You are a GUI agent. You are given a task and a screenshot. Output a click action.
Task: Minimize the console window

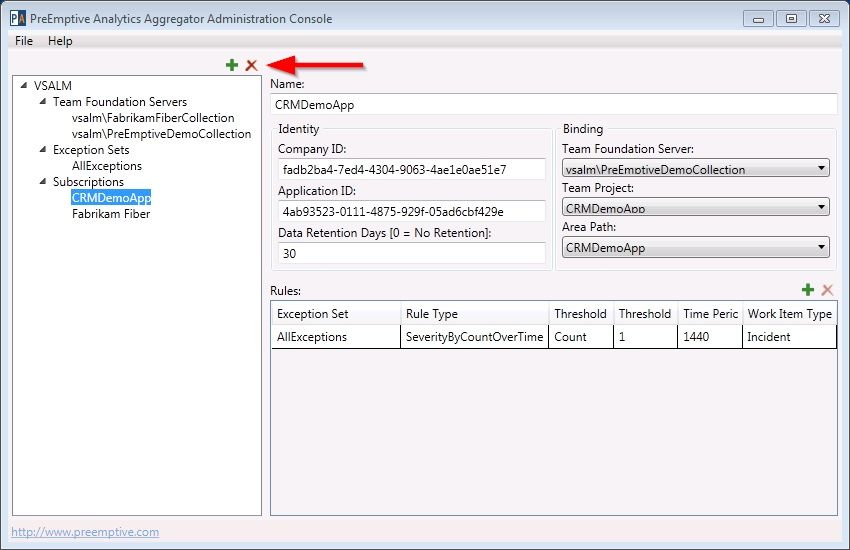pos(758,19)
